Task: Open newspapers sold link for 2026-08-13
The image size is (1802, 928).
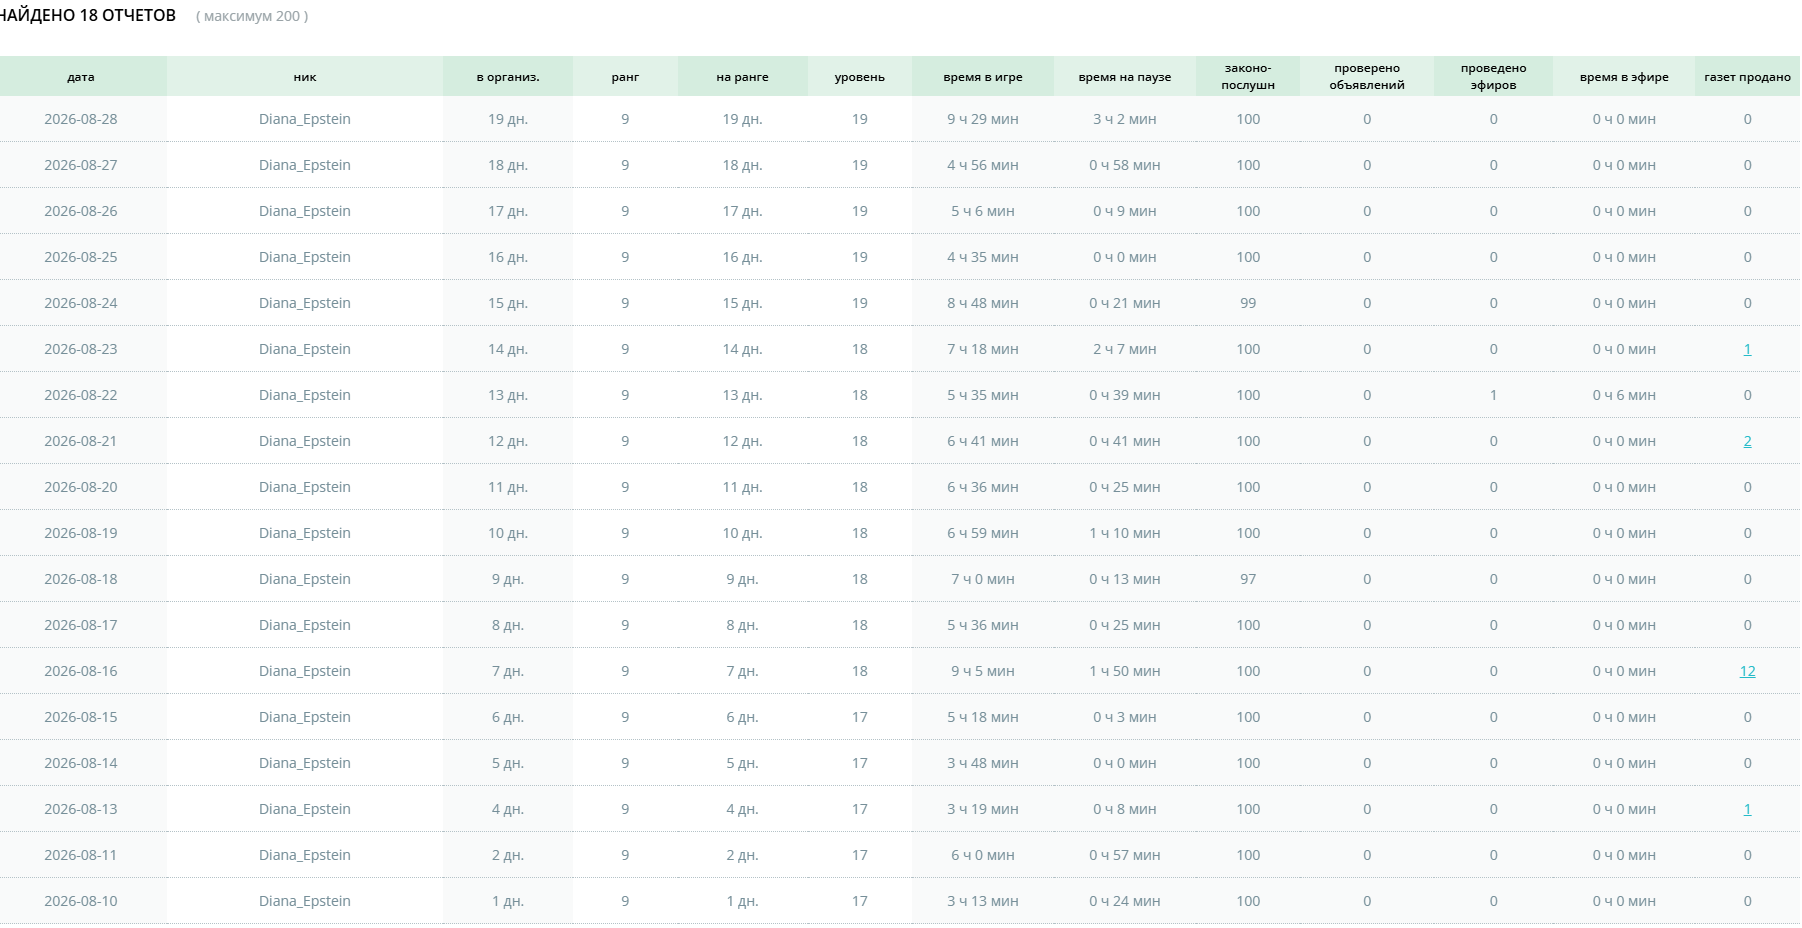Action: (x=1747, y=809)
